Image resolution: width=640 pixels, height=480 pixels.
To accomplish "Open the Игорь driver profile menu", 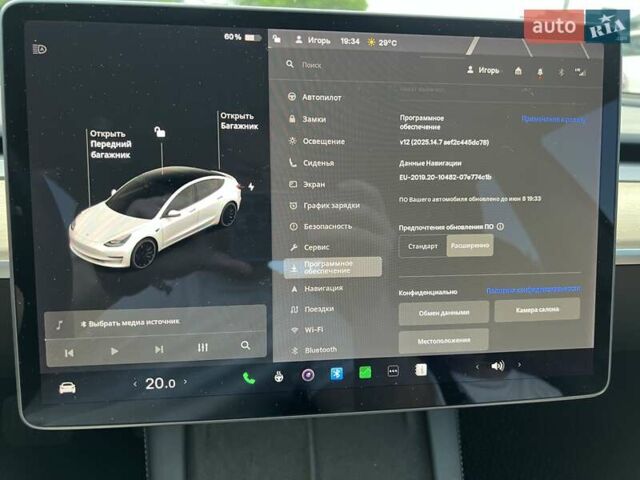I will [x=483, y=70].
